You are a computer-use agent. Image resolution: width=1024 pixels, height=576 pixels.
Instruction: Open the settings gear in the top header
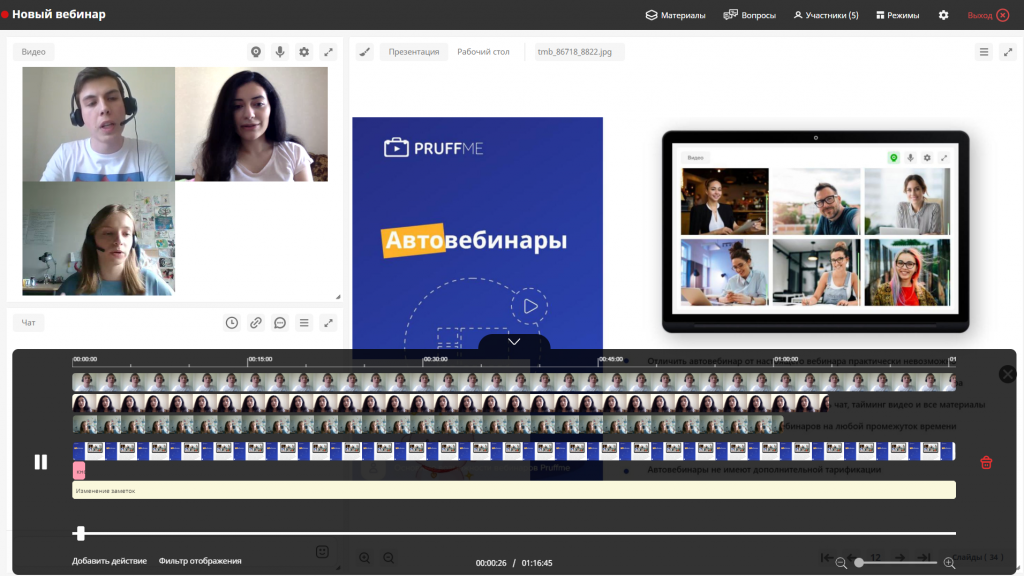(941, 15)
